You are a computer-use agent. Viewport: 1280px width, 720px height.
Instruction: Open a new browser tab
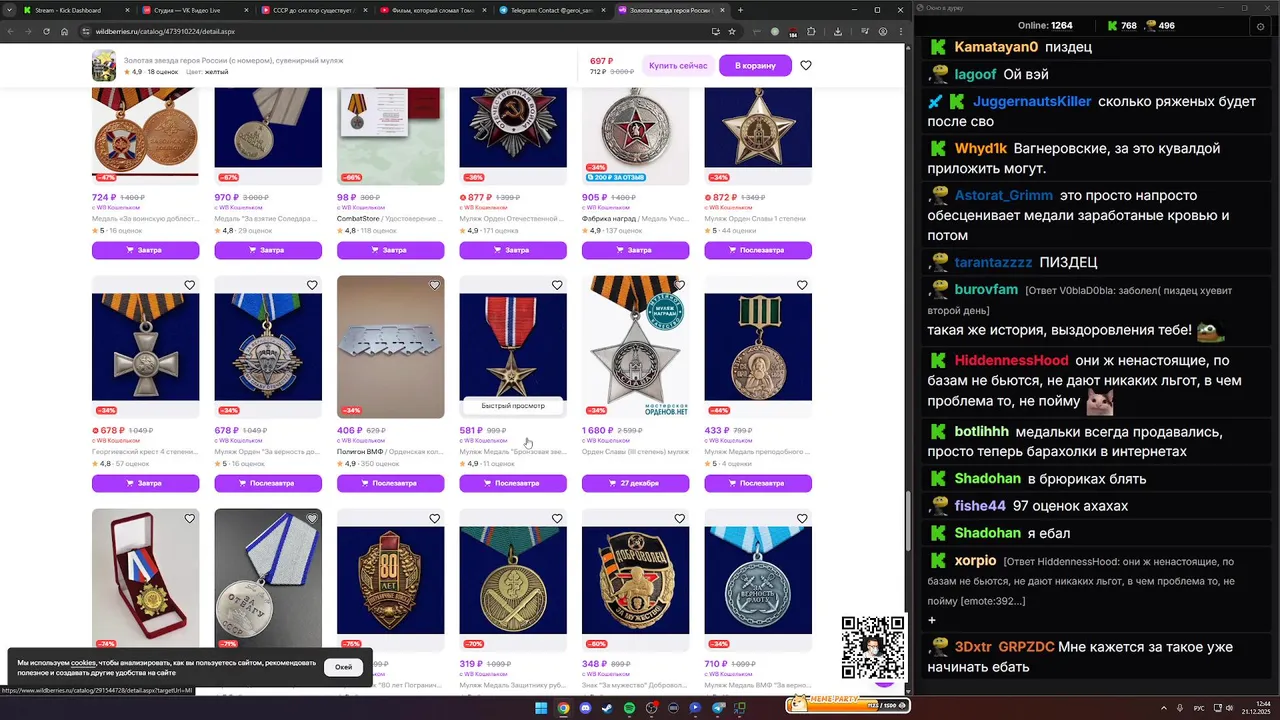pyautogui.click(x=740, y=10)
